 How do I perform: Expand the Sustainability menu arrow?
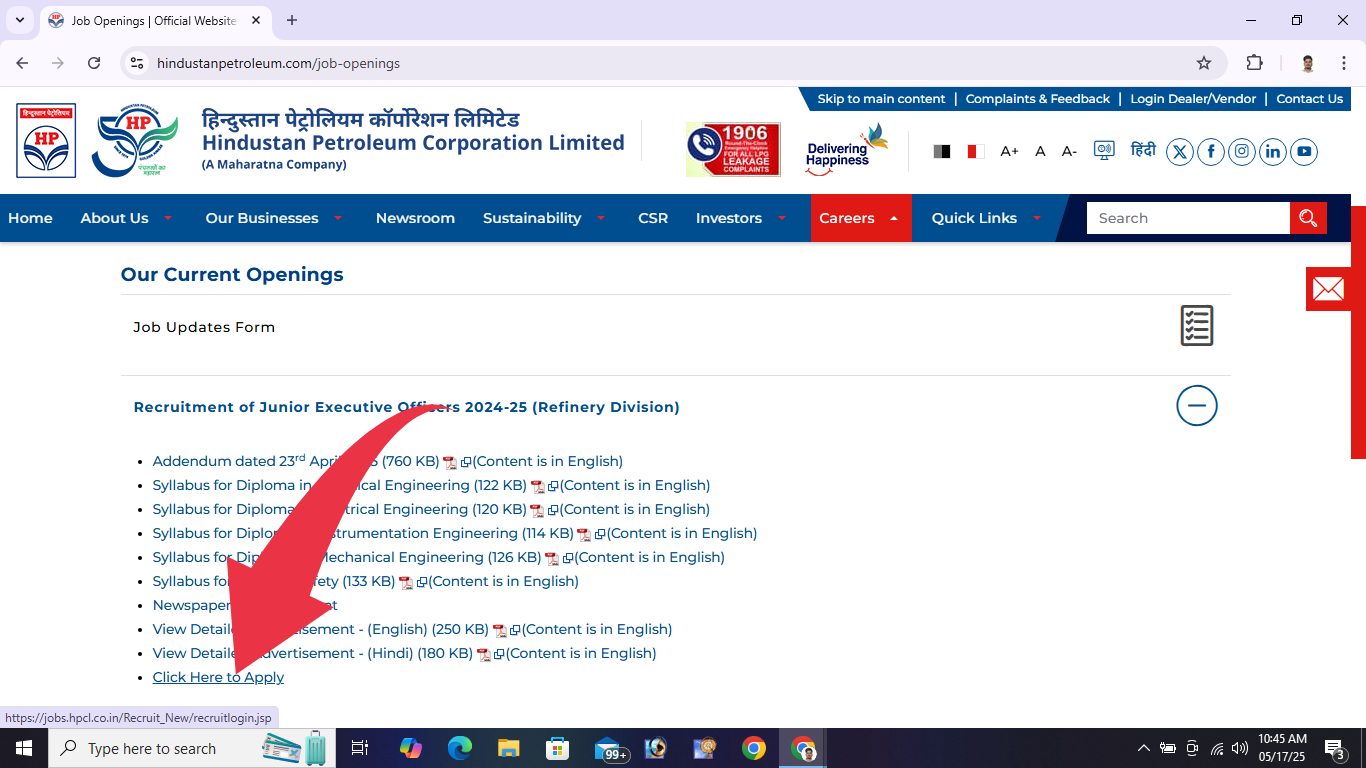601,218
